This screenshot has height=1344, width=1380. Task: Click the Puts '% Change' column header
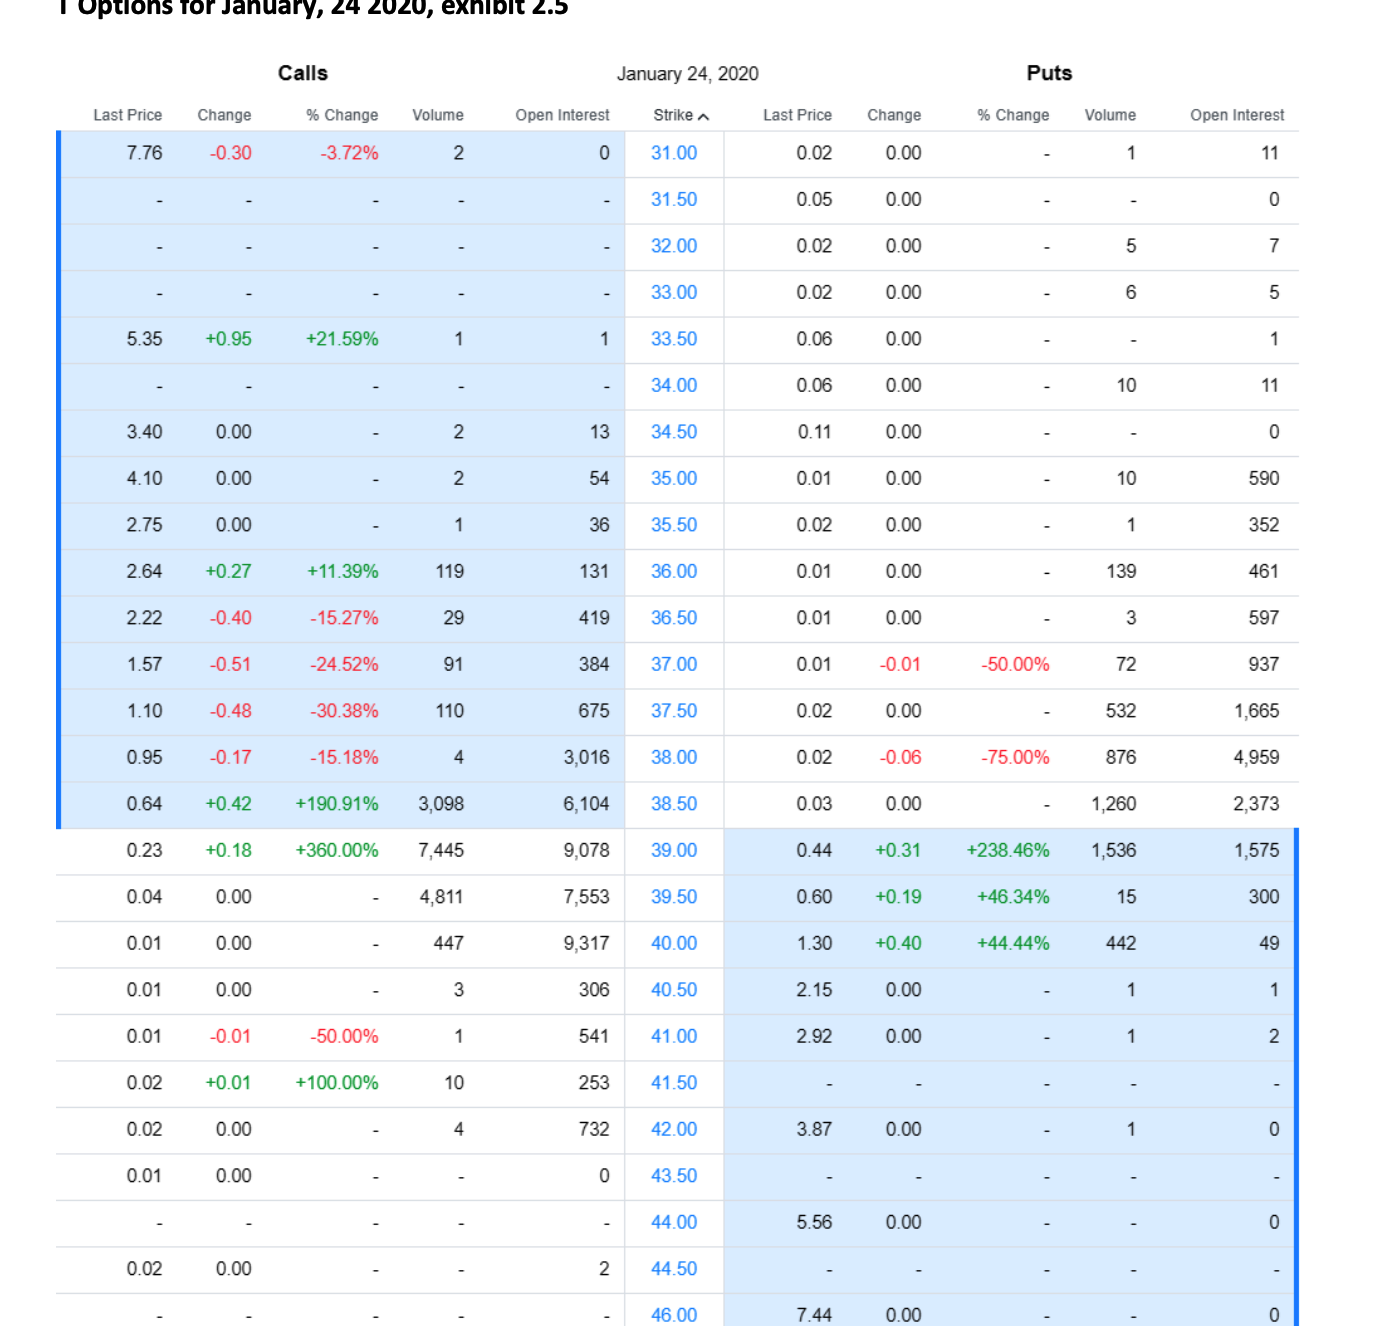[x=1013, y=115]
